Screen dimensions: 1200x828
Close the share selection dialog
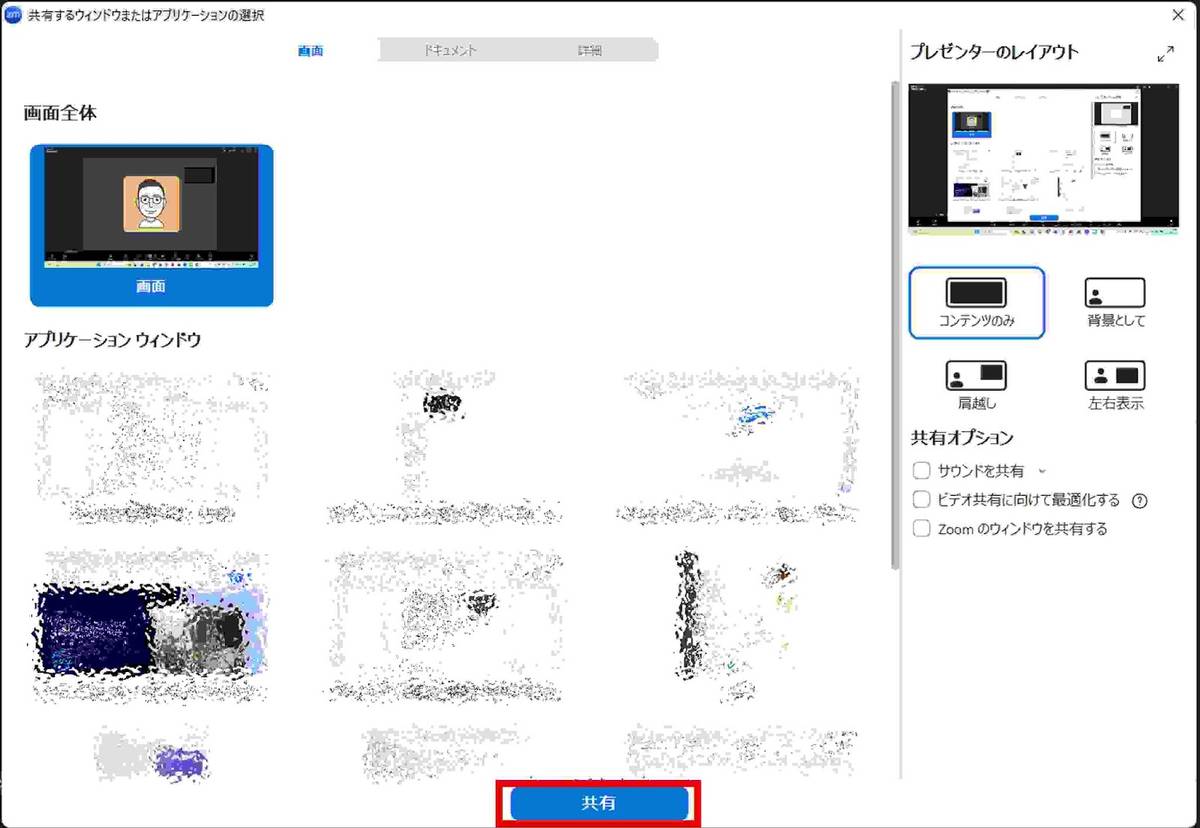pyautogui.click(x=1178, y=16)
